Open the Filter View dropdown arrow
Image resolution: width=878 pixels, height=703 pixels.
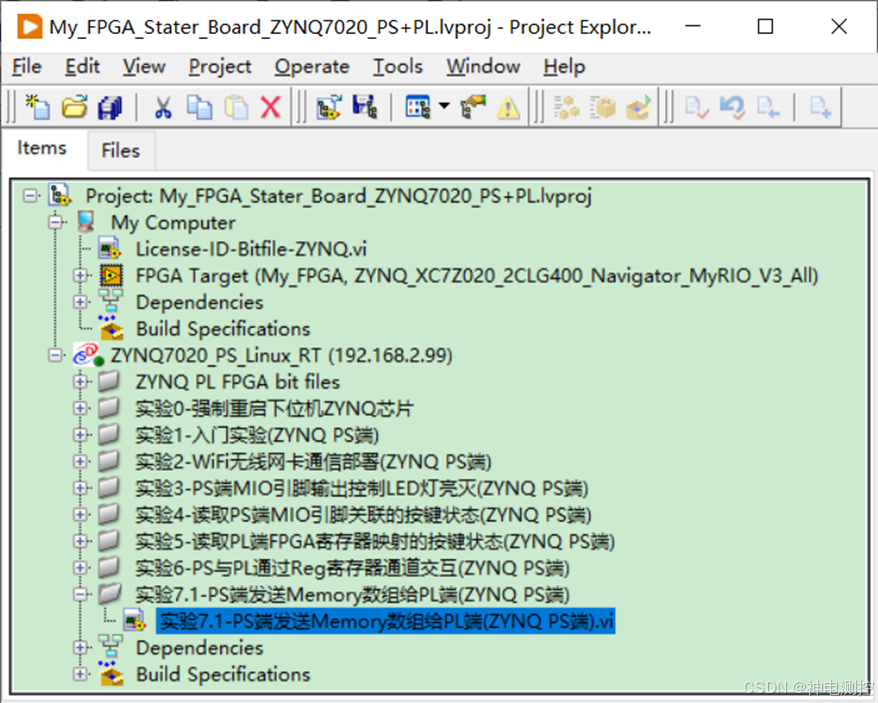pos(444,105)
